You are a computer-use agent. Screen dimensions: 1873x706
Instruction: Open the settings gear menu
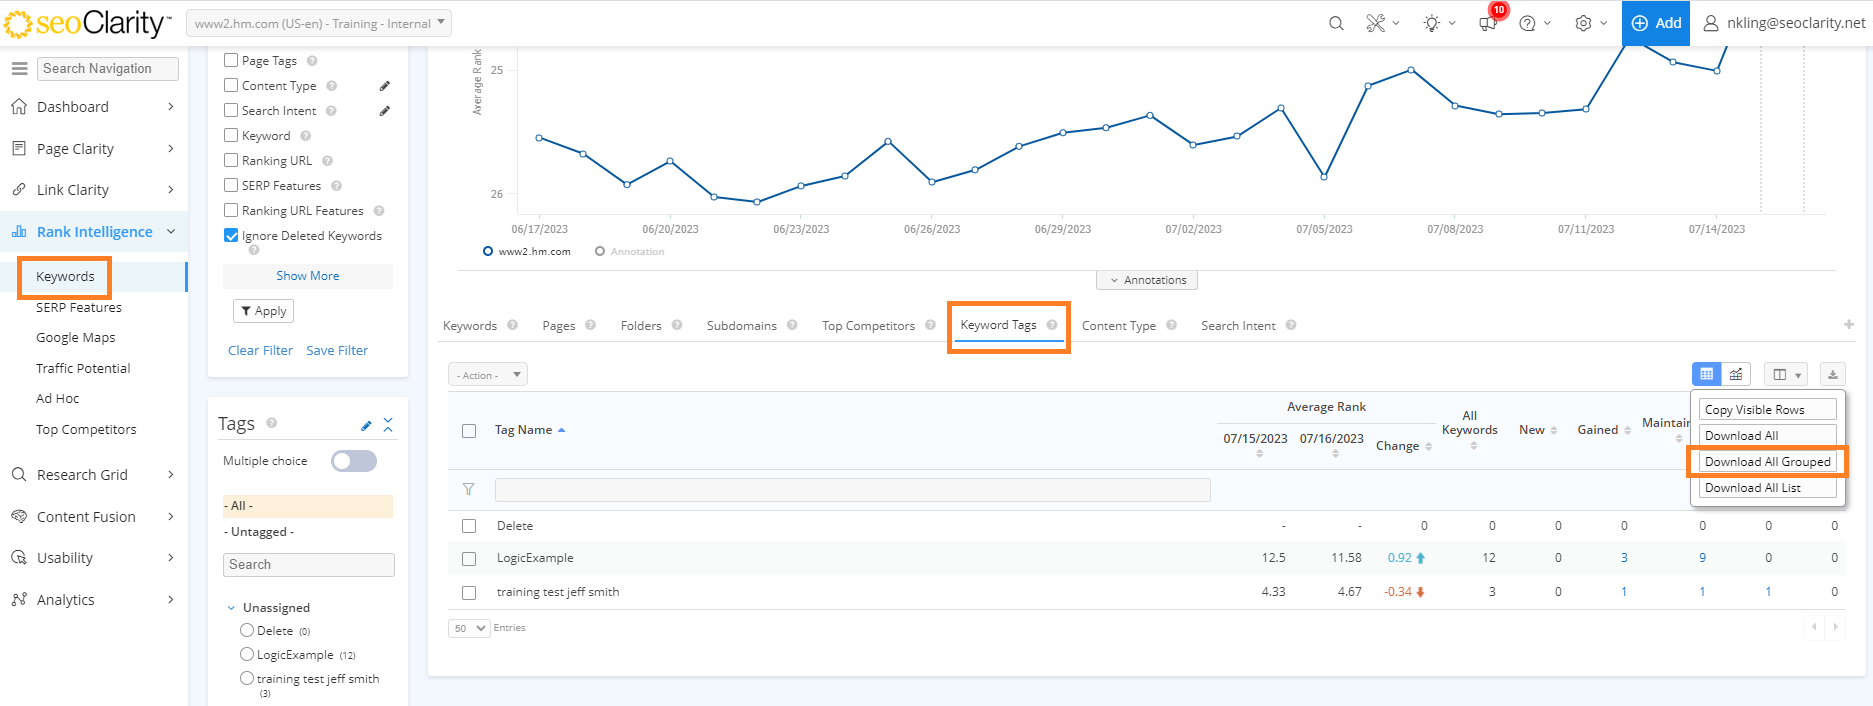(x=1583, y=23)
